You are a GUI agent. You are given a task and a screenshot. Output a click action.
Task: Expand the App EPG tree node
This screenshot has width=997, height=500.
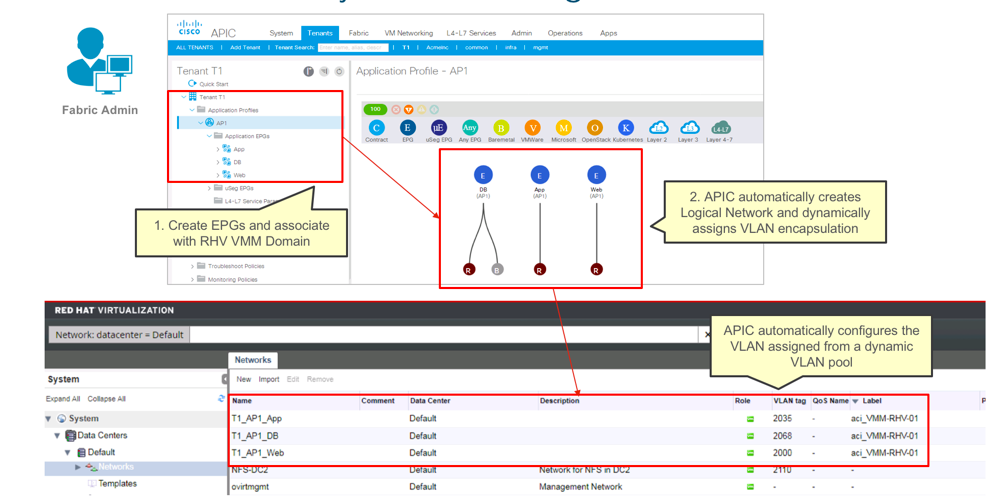click(x=218, y=149)
